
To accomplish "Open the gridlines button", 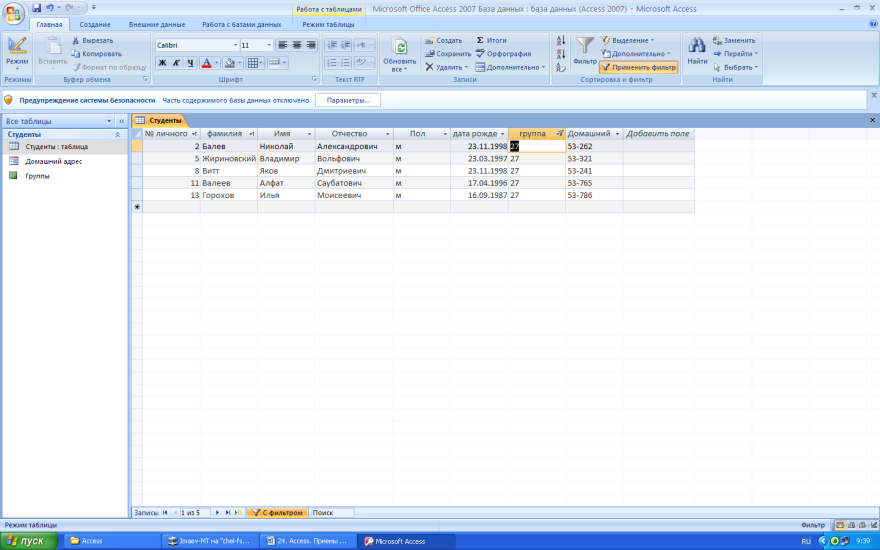I will pyautogui.click(x=253, y=63).
